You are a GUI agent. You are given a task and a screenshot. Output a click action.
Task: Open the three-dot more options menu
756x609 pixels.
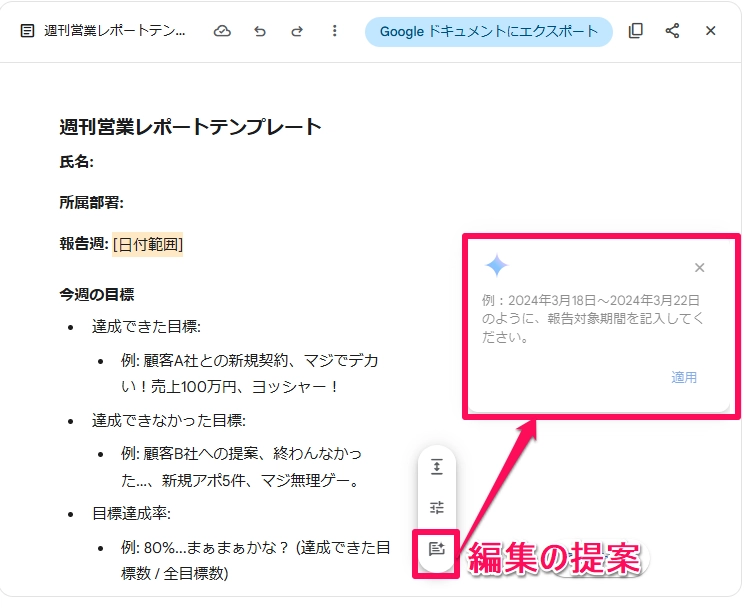pos(334,31)
